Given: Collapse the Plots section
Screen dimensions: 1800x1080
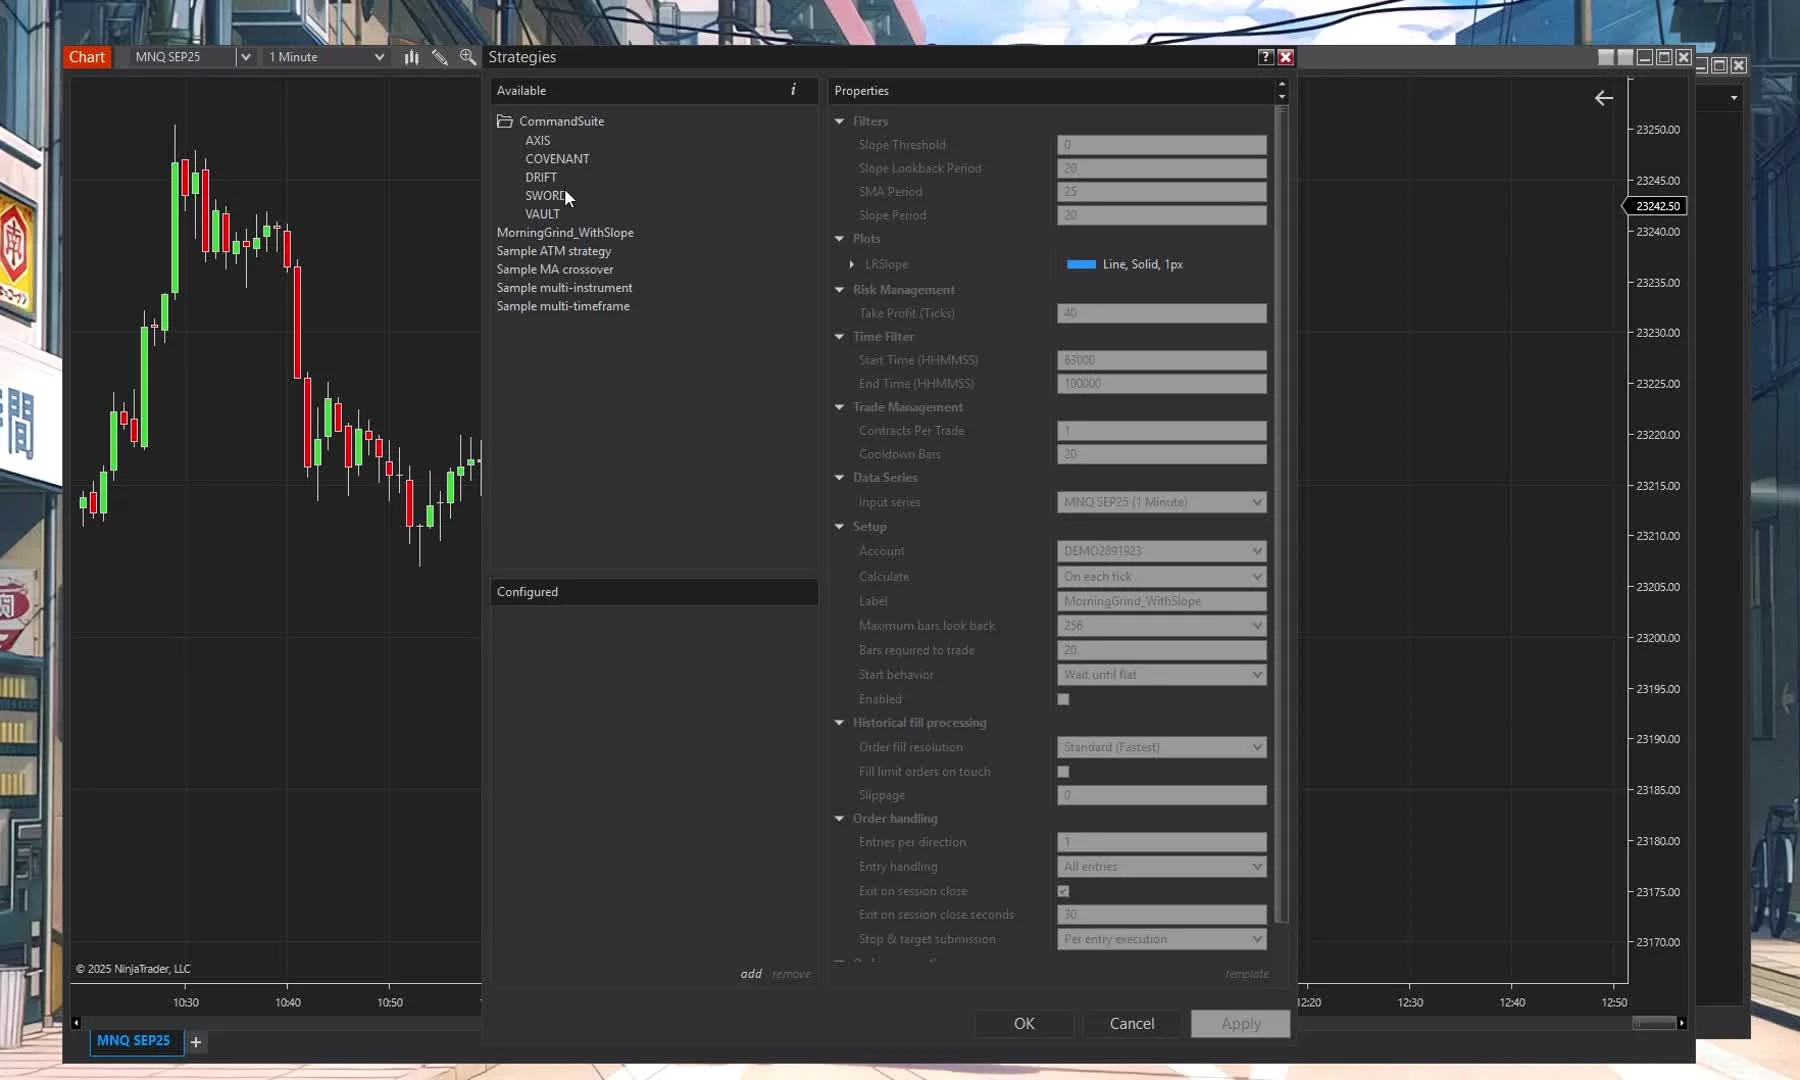Looking at the screenshot, I should tap(839, 239).
